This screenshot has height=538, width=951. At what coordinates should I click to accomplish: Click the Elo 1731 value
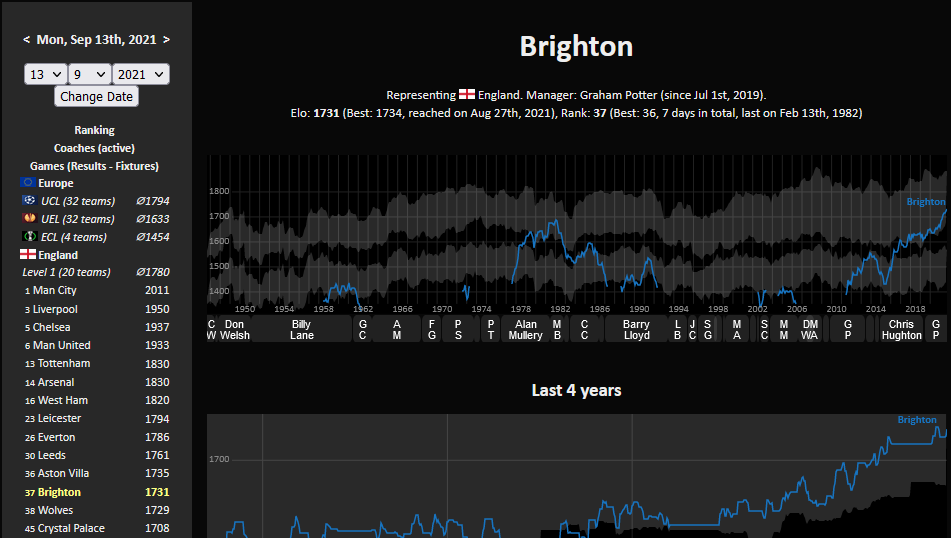pyautogui.click(x=326, y=113)
